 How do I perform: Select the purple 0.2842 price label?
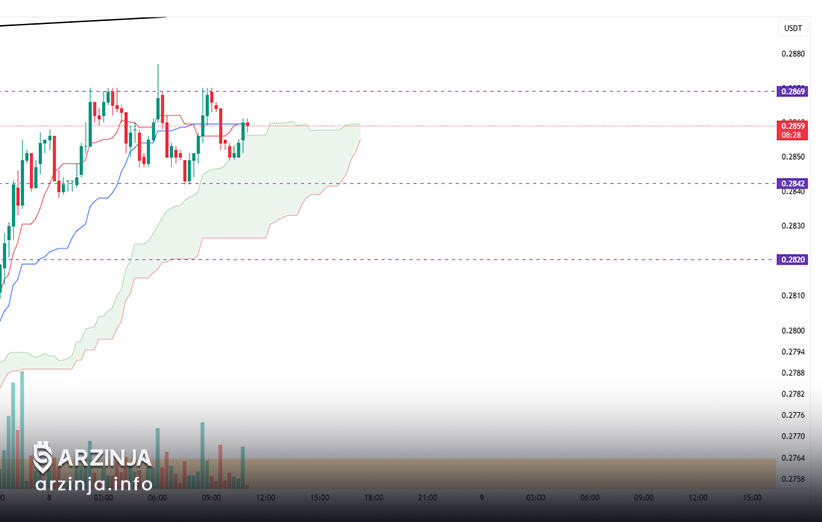792,183
